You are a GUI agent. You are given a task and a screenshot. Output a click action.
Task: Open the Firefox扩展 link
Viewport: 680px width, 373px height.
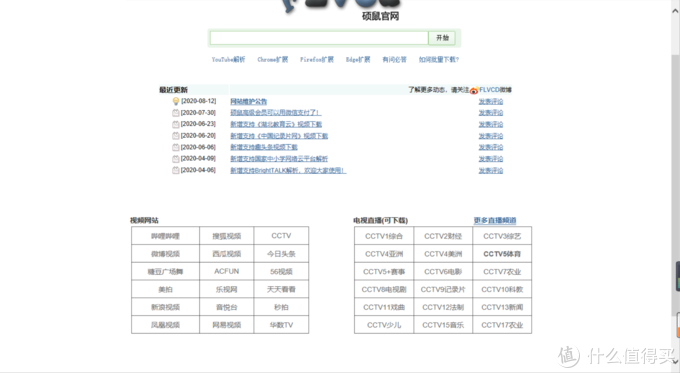(x=317, y=59)
